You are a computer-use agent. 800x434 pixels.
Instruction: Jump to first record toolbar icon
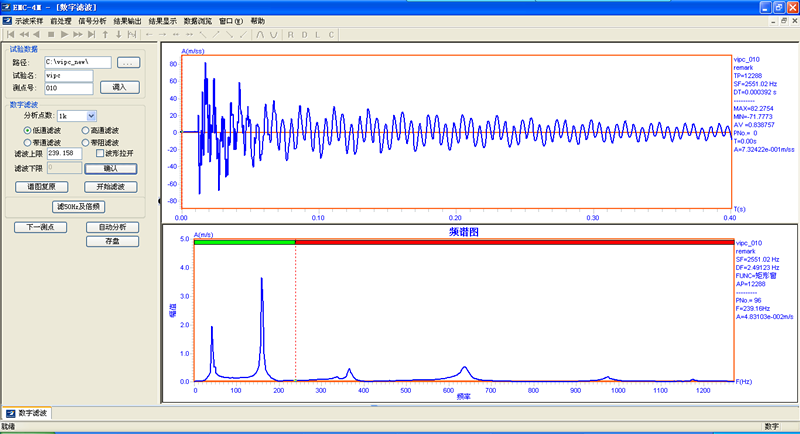click(x=11, y=34)
